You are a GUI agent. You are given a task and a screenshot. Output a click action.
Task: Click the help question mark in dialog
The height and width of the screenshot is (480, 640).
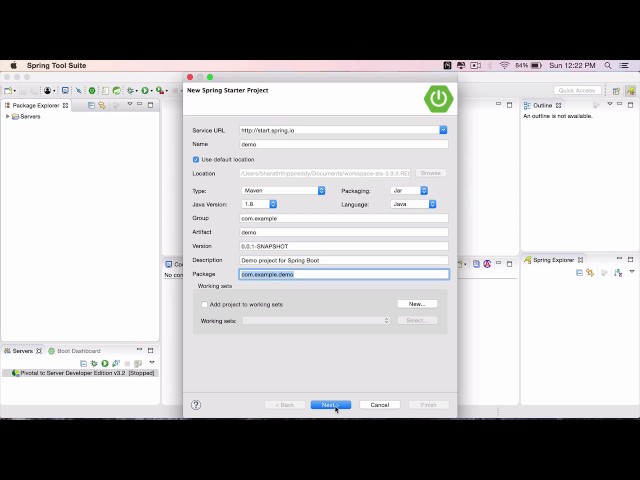point(196,404)
